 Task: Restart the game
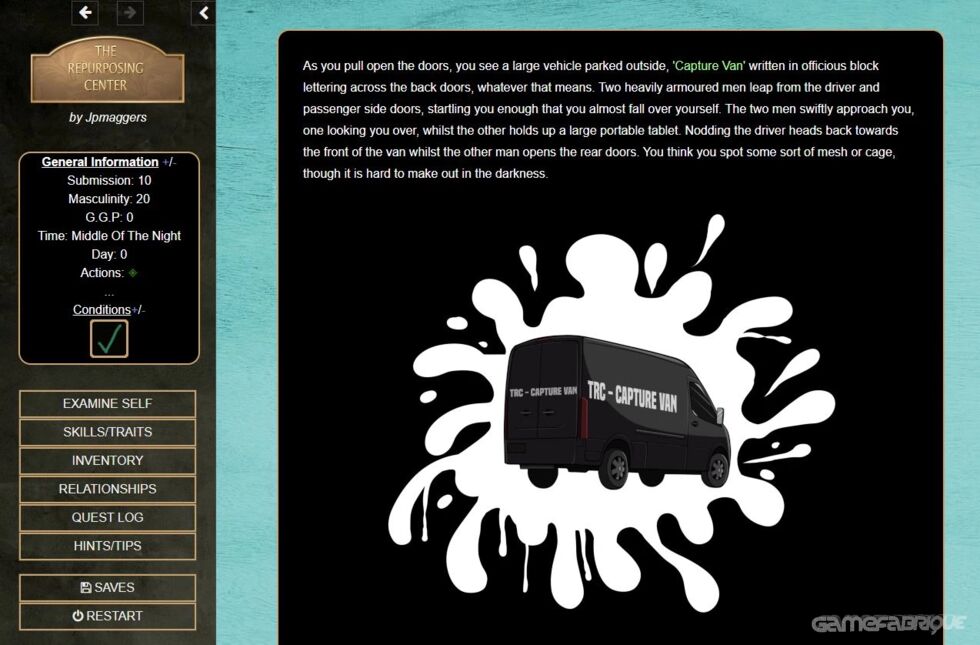click(x=108, y=616)
